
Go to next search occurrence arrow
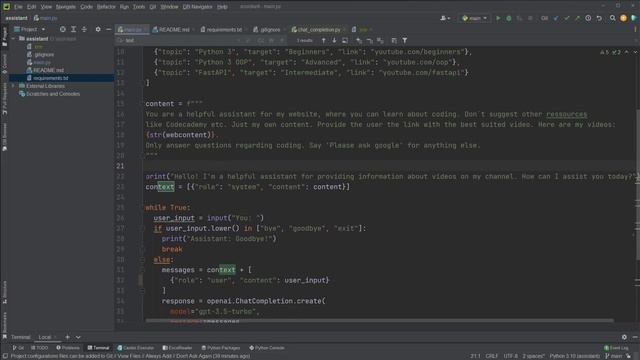334,40
